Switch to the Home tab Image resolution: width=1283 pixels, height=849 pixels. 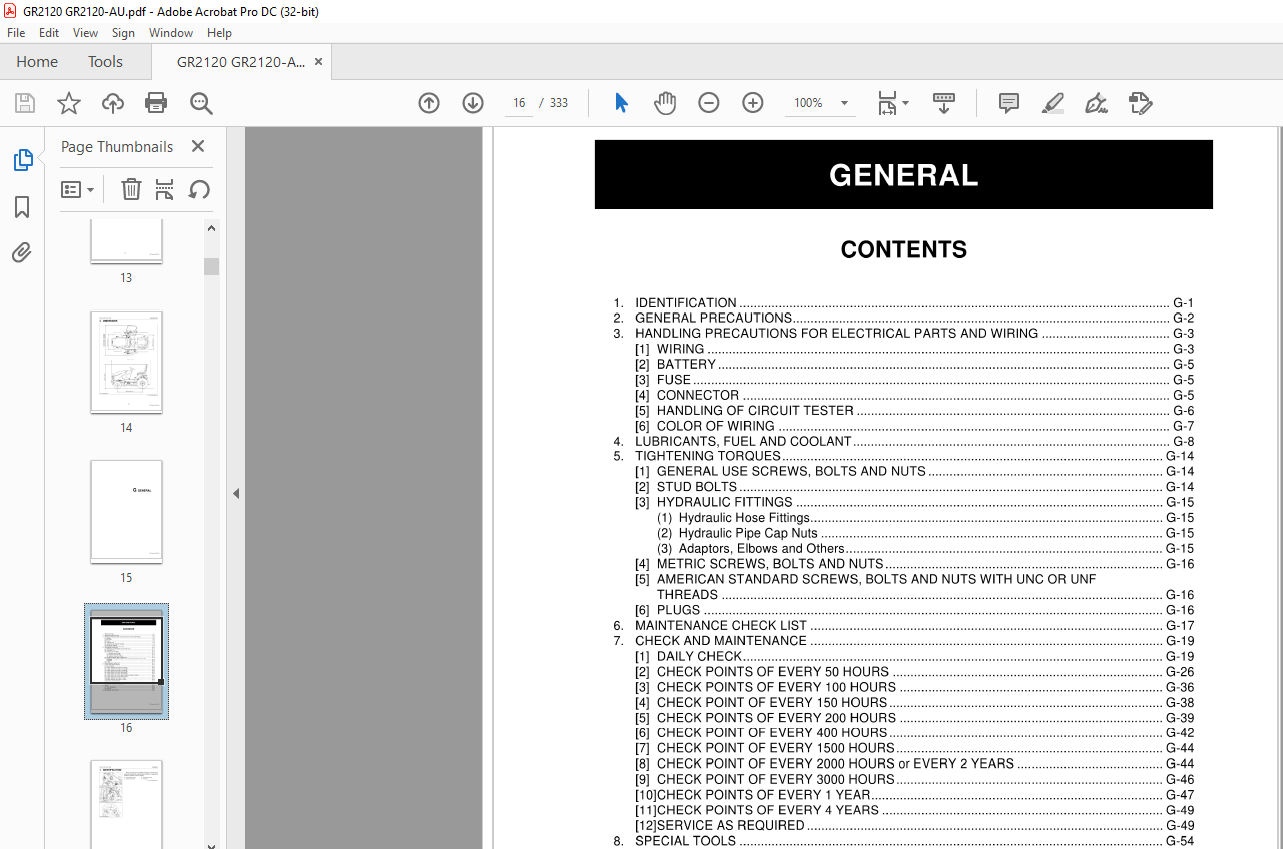click(37, 62)
